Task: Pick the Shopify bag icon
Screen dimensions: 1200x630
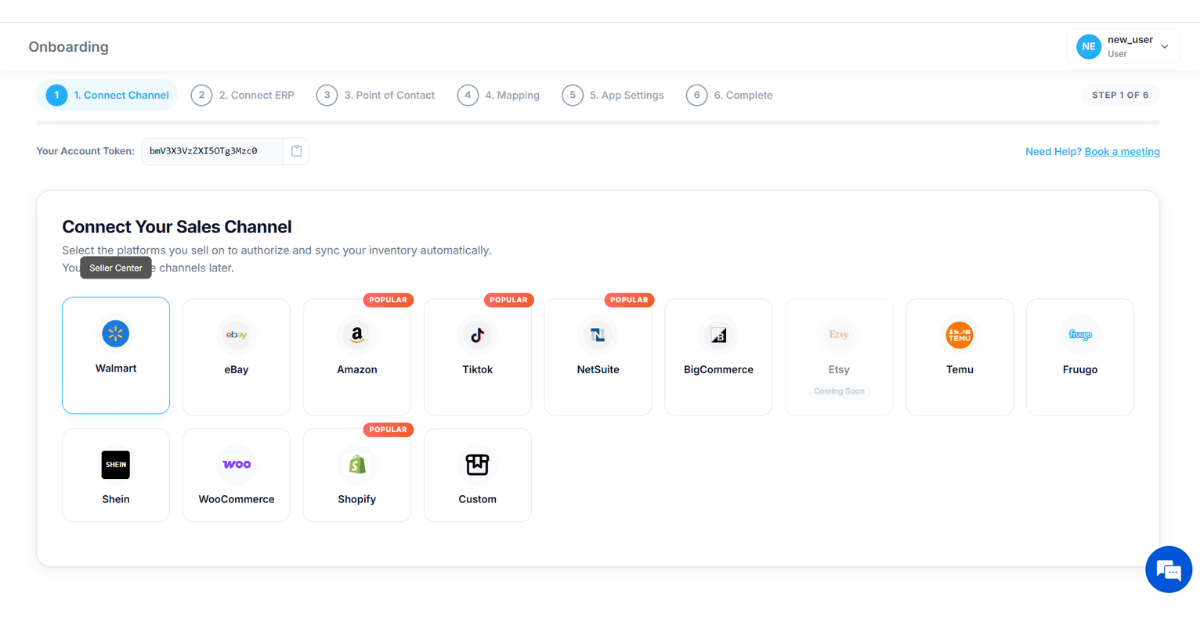Action: point(357,465)
